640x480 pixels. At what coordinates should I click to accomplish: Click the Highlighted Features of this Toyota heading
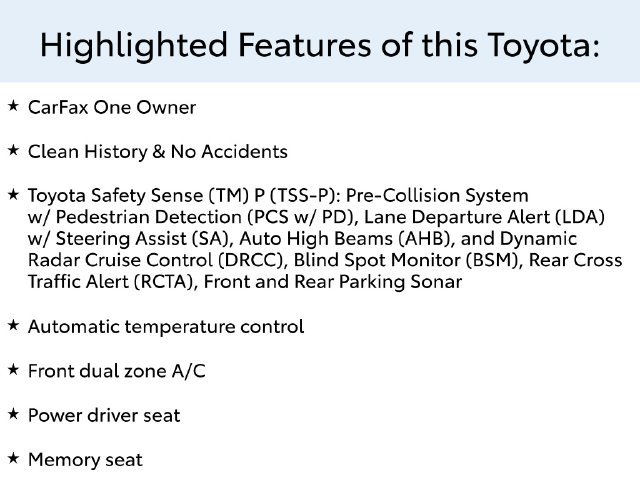tap(320, 44)
